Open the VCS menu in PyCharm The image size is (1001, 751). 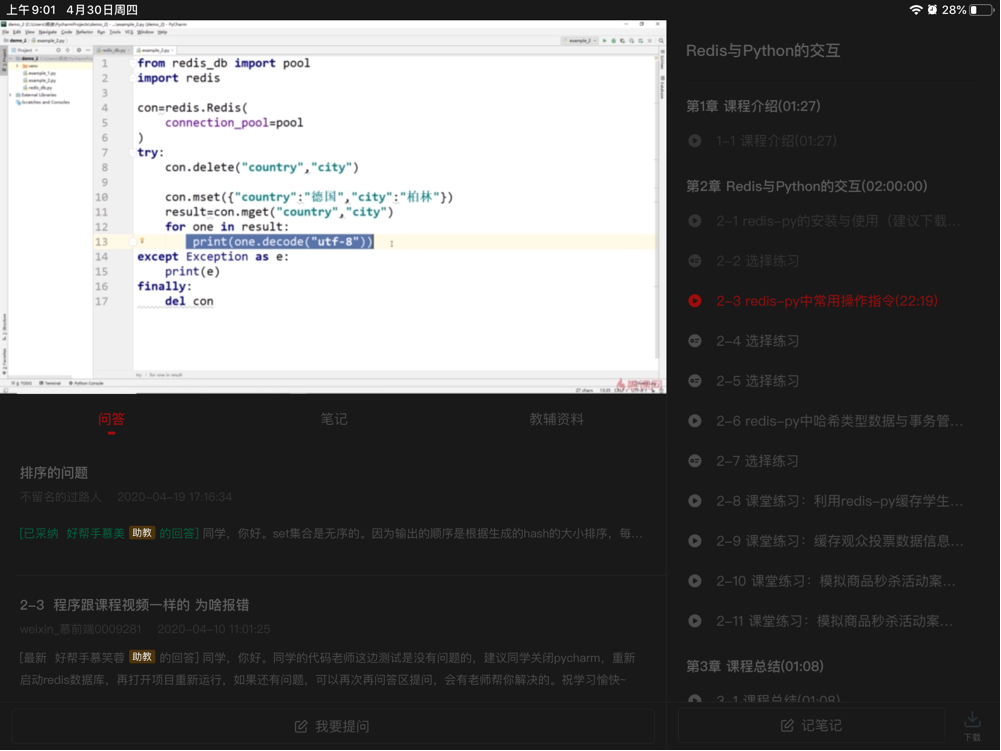pos(129,32)
